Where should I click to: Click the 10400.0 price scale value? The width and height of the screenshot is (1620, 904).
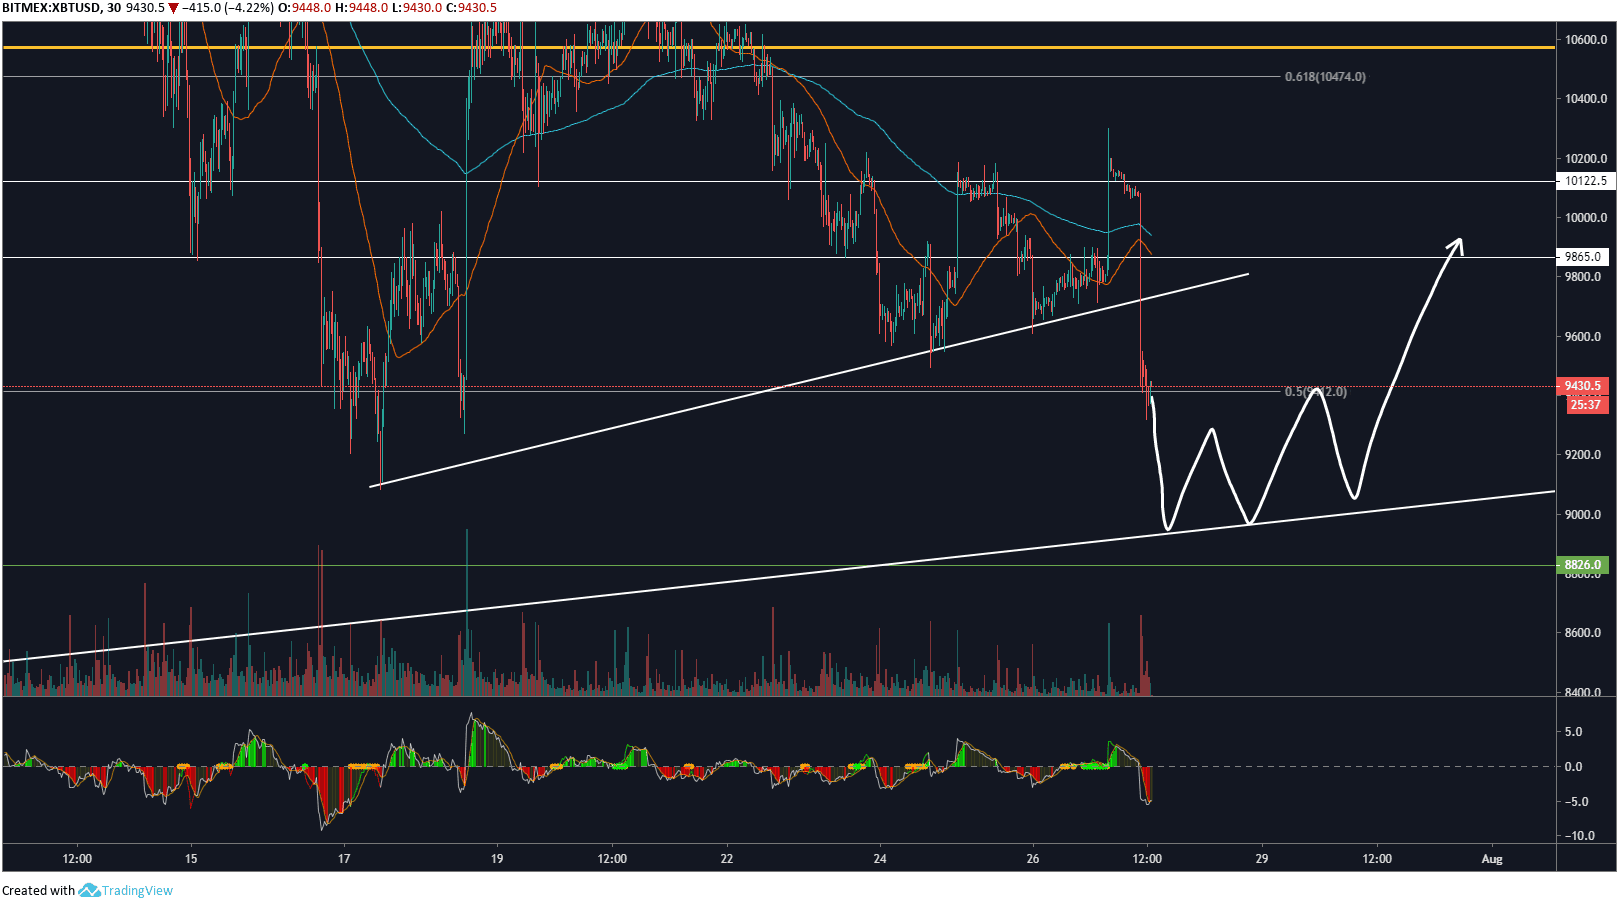[1586, 99]
